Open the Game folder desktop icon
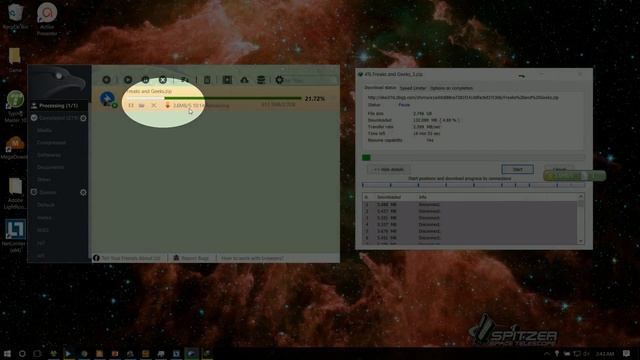 point(15,60)
